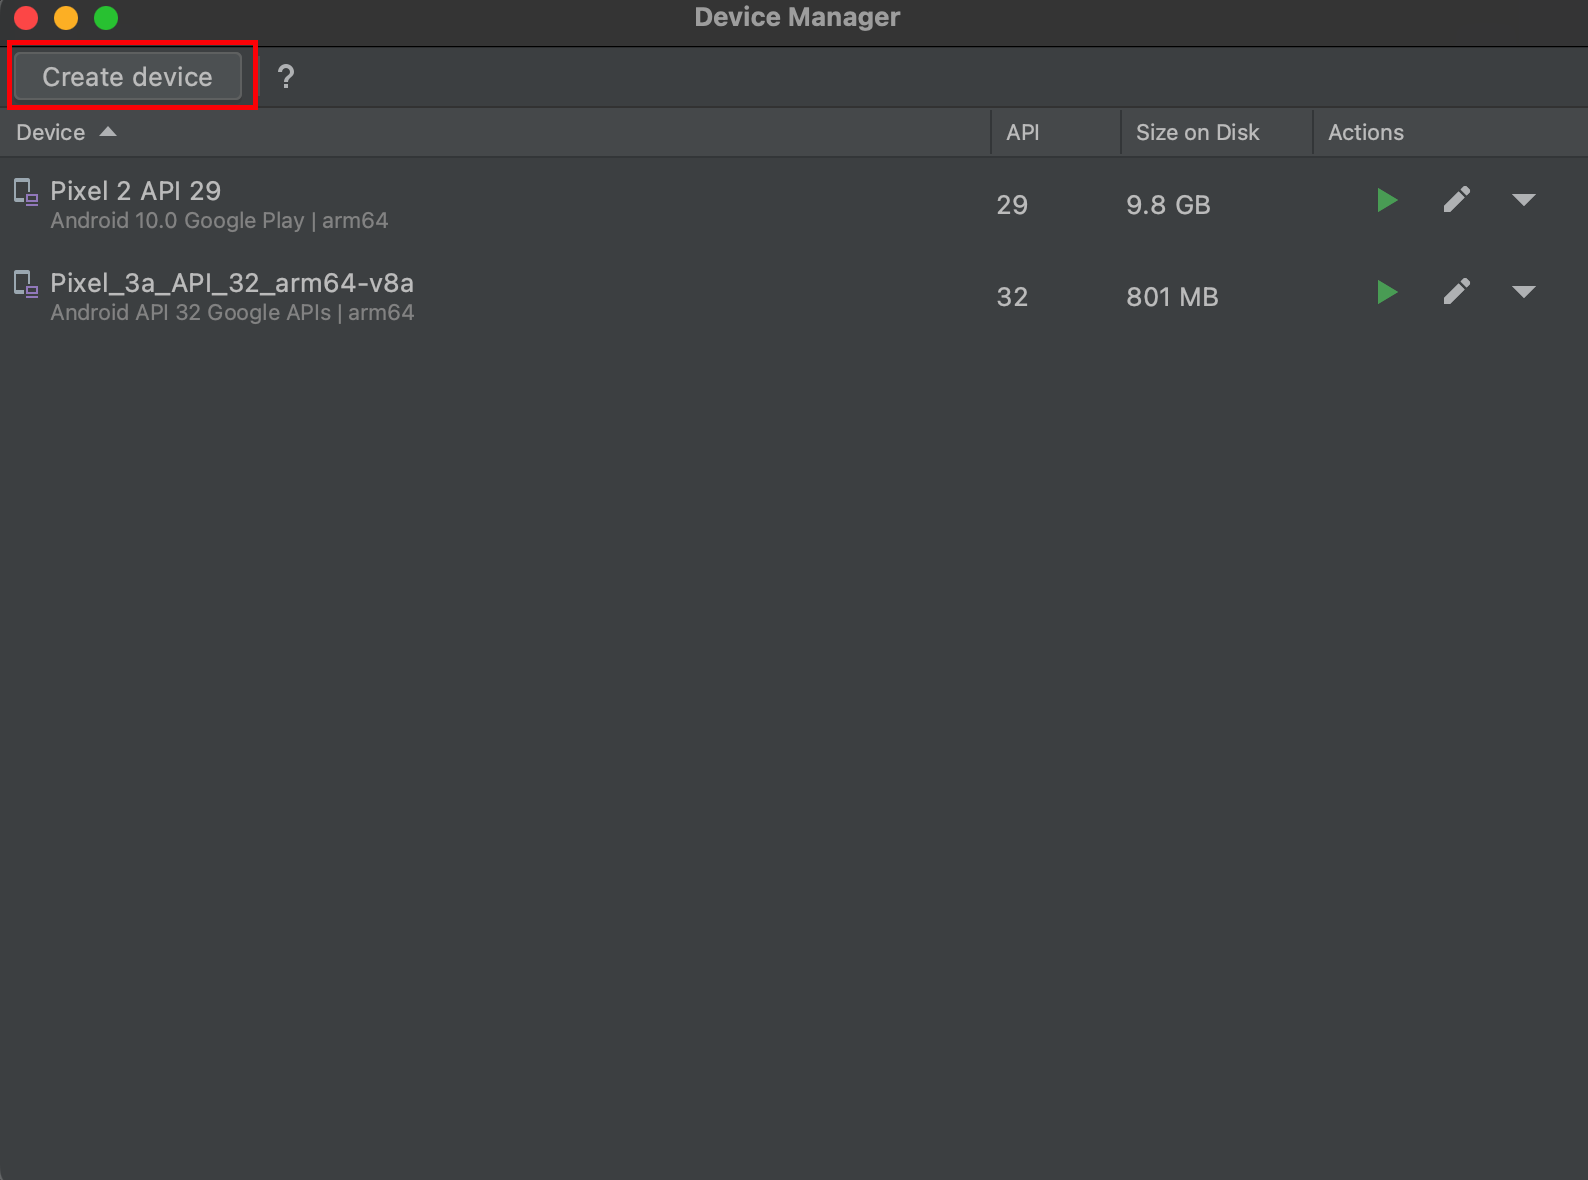Open actions dropdown for Pixel_3a_API_32 device
The height and width of the screenshot is (1180, 1588).
coord(1523,293)
